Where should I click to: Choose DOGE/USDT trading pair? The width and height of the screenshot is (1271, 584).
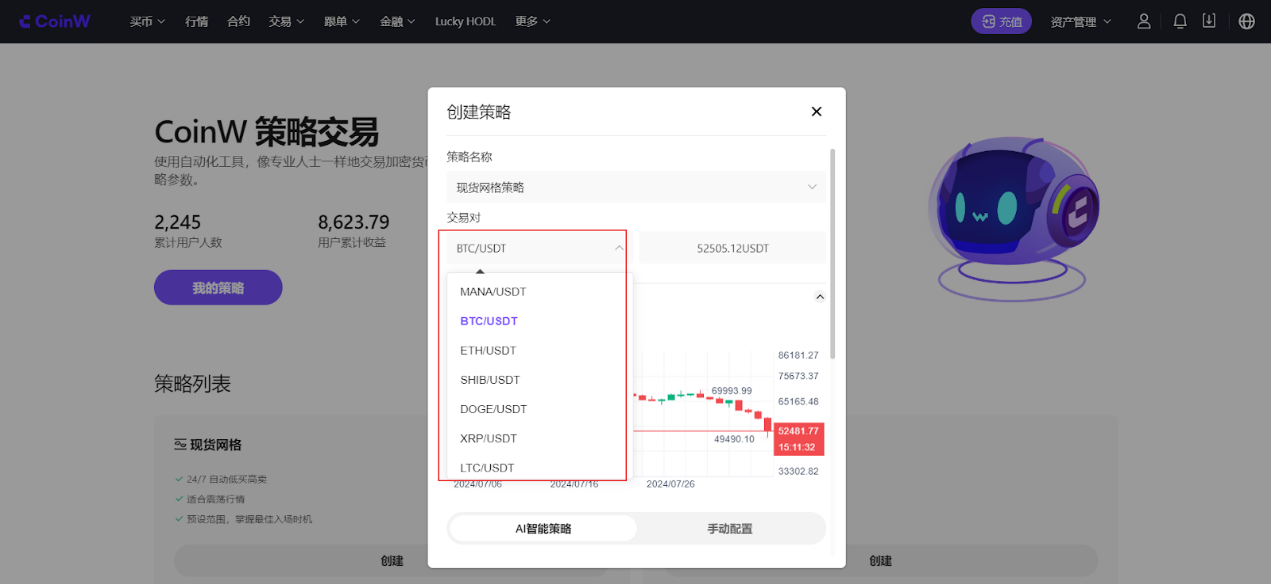[x=493, y=409]
